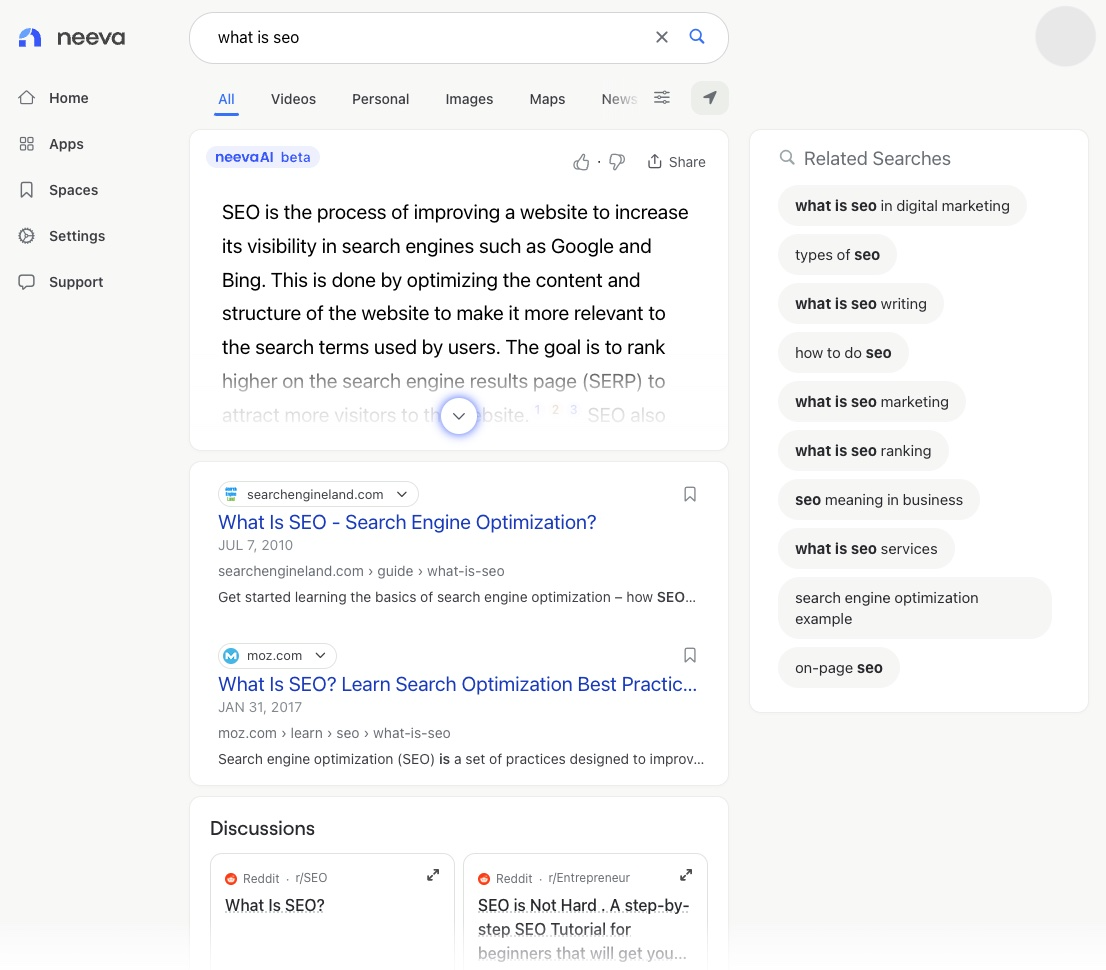This screenshot has width=1106, height=970.
Task: Open search filter settings sliders icon
Action: 662,97
